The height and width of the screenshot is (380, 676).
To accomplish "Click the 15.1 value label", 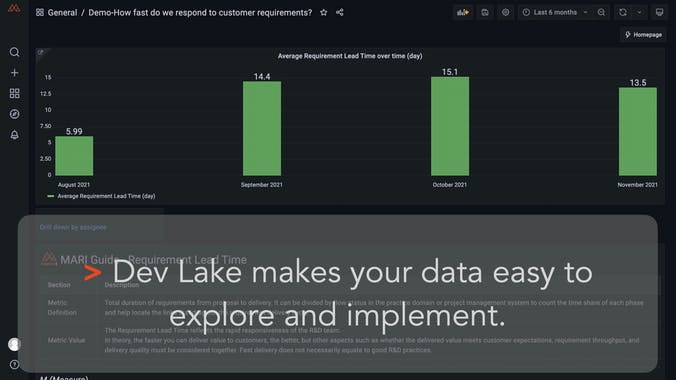I will pos(450,72).
